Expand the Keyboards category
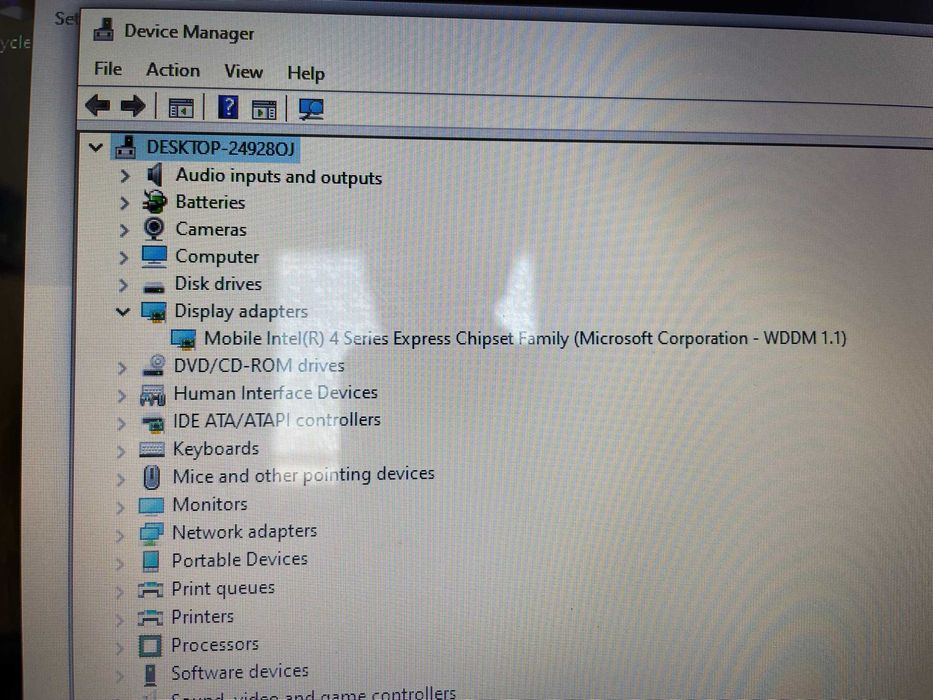Viewport: 933px width, 700px height. point(121,451)
